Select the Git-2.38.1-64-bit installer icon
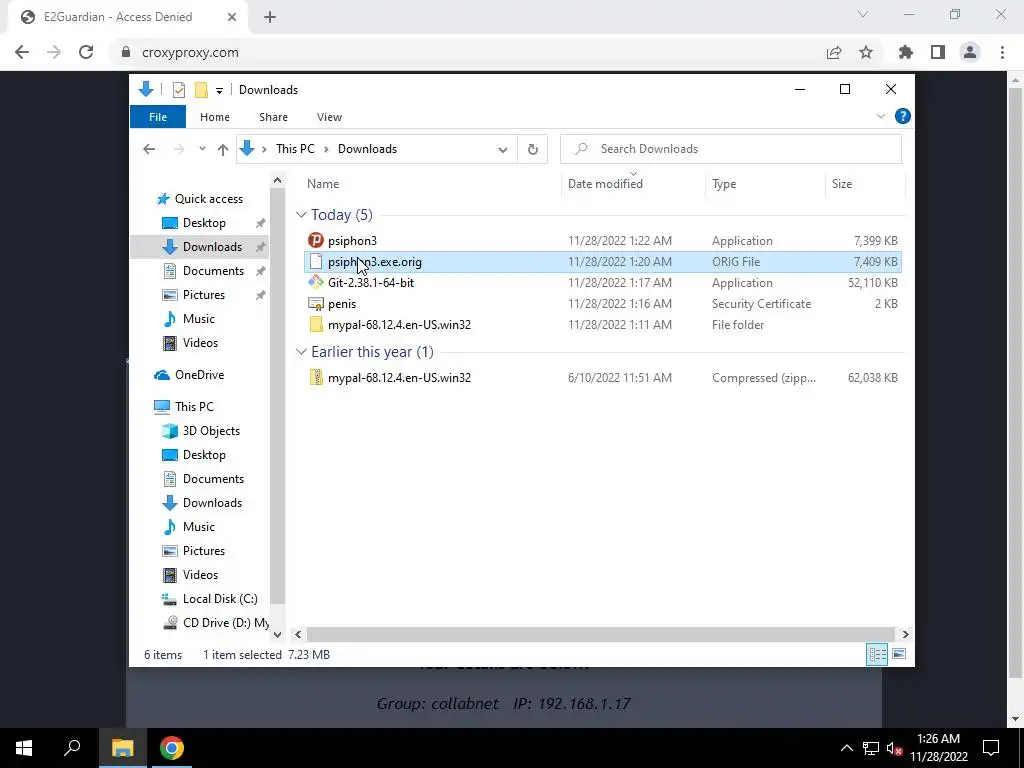This screenshot has height=768, width=1024. [316, 283]
